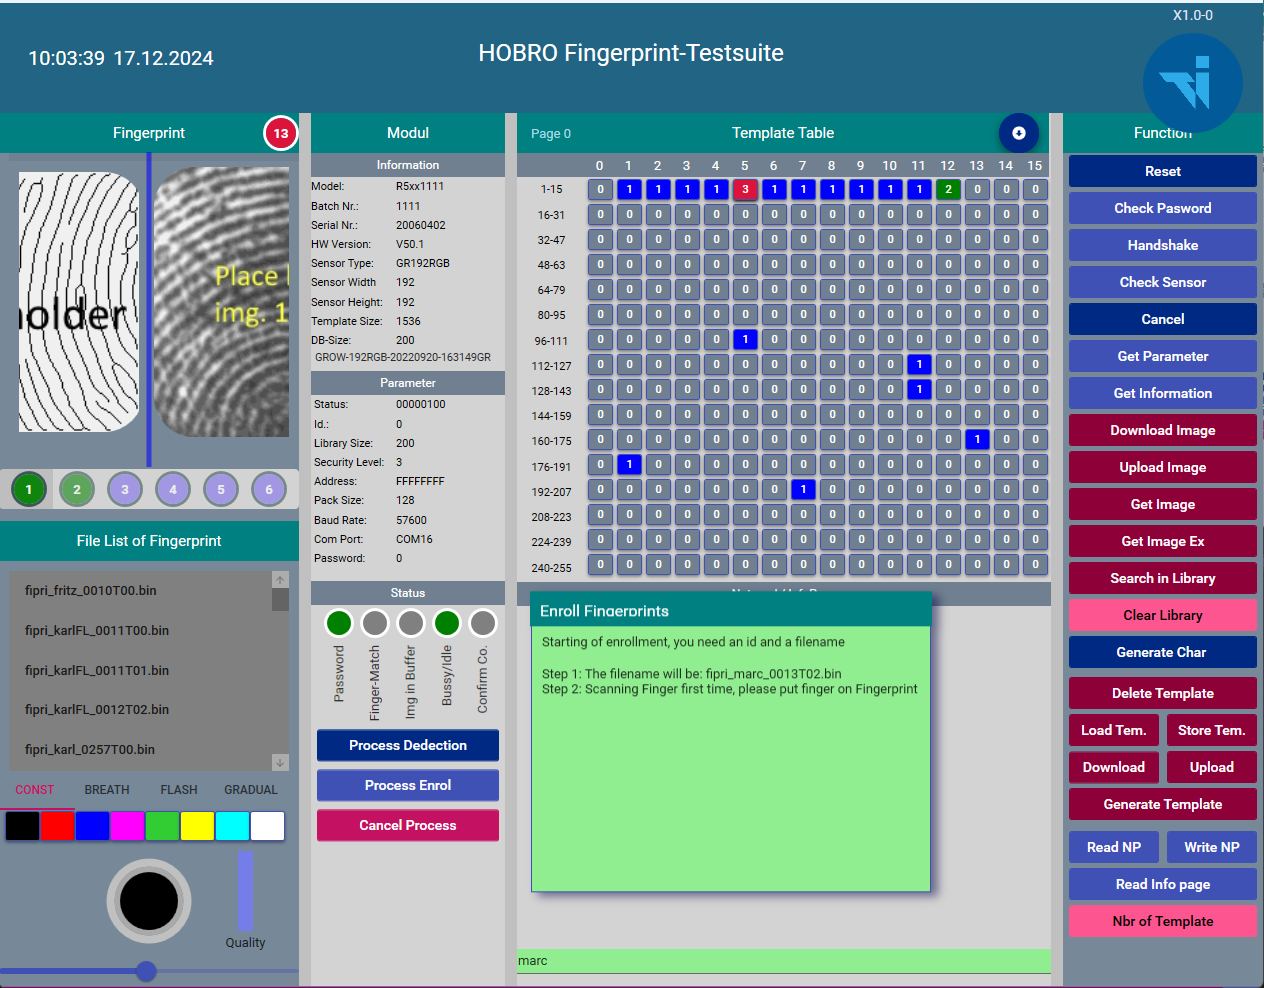Click the green template cell labeled 2
The width and height of the screenshot is (1264, 988).
tap(948, 189)
